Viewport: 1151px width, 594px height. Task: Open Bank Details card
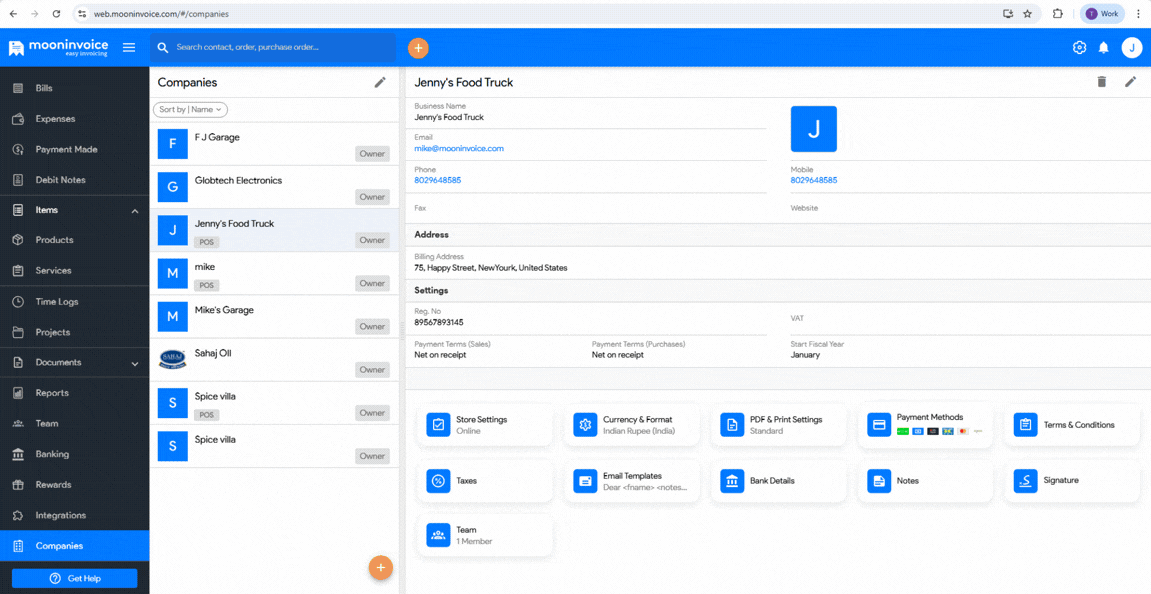[x=778, y=481]
